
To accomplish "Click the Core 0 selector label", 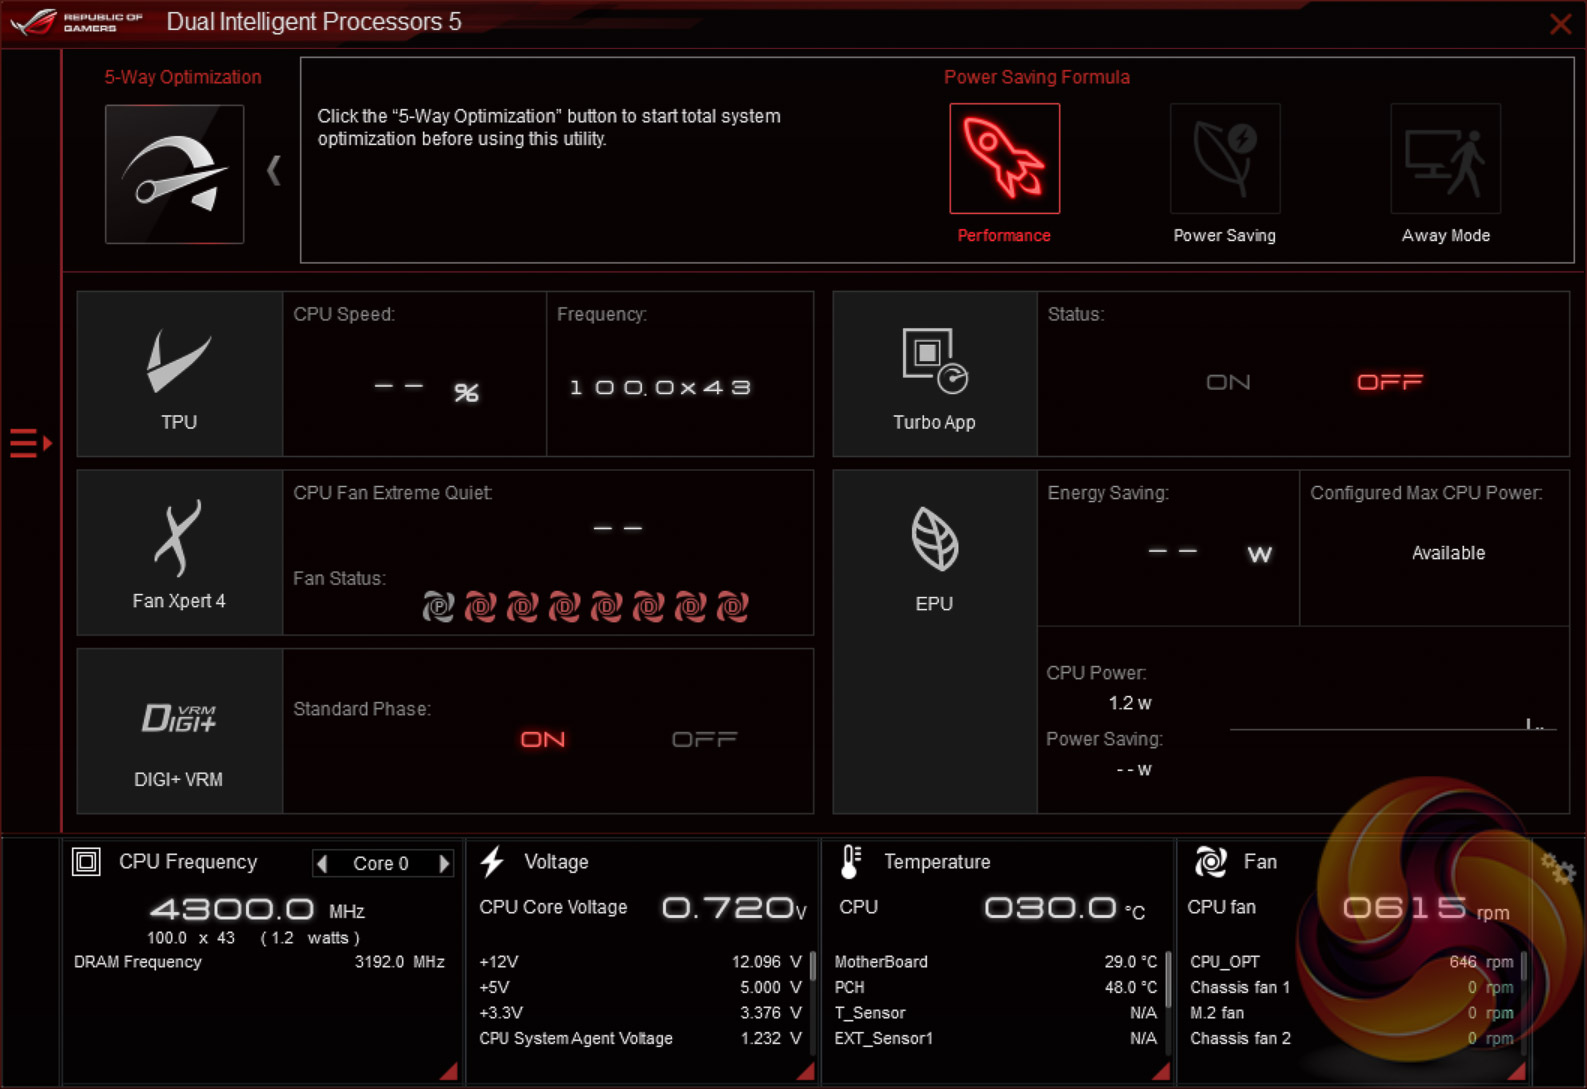I will pyautogui.click(x=381, y=863).
